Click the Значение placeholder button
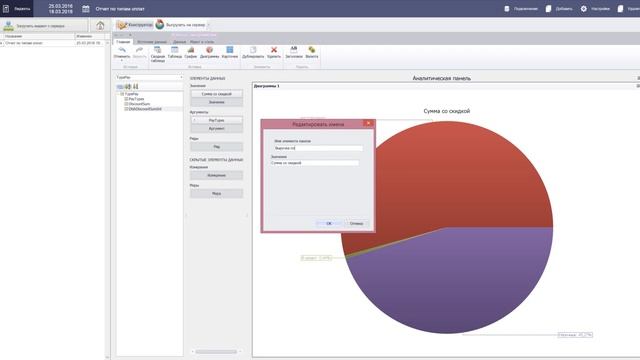 click(x=216, y=102)
